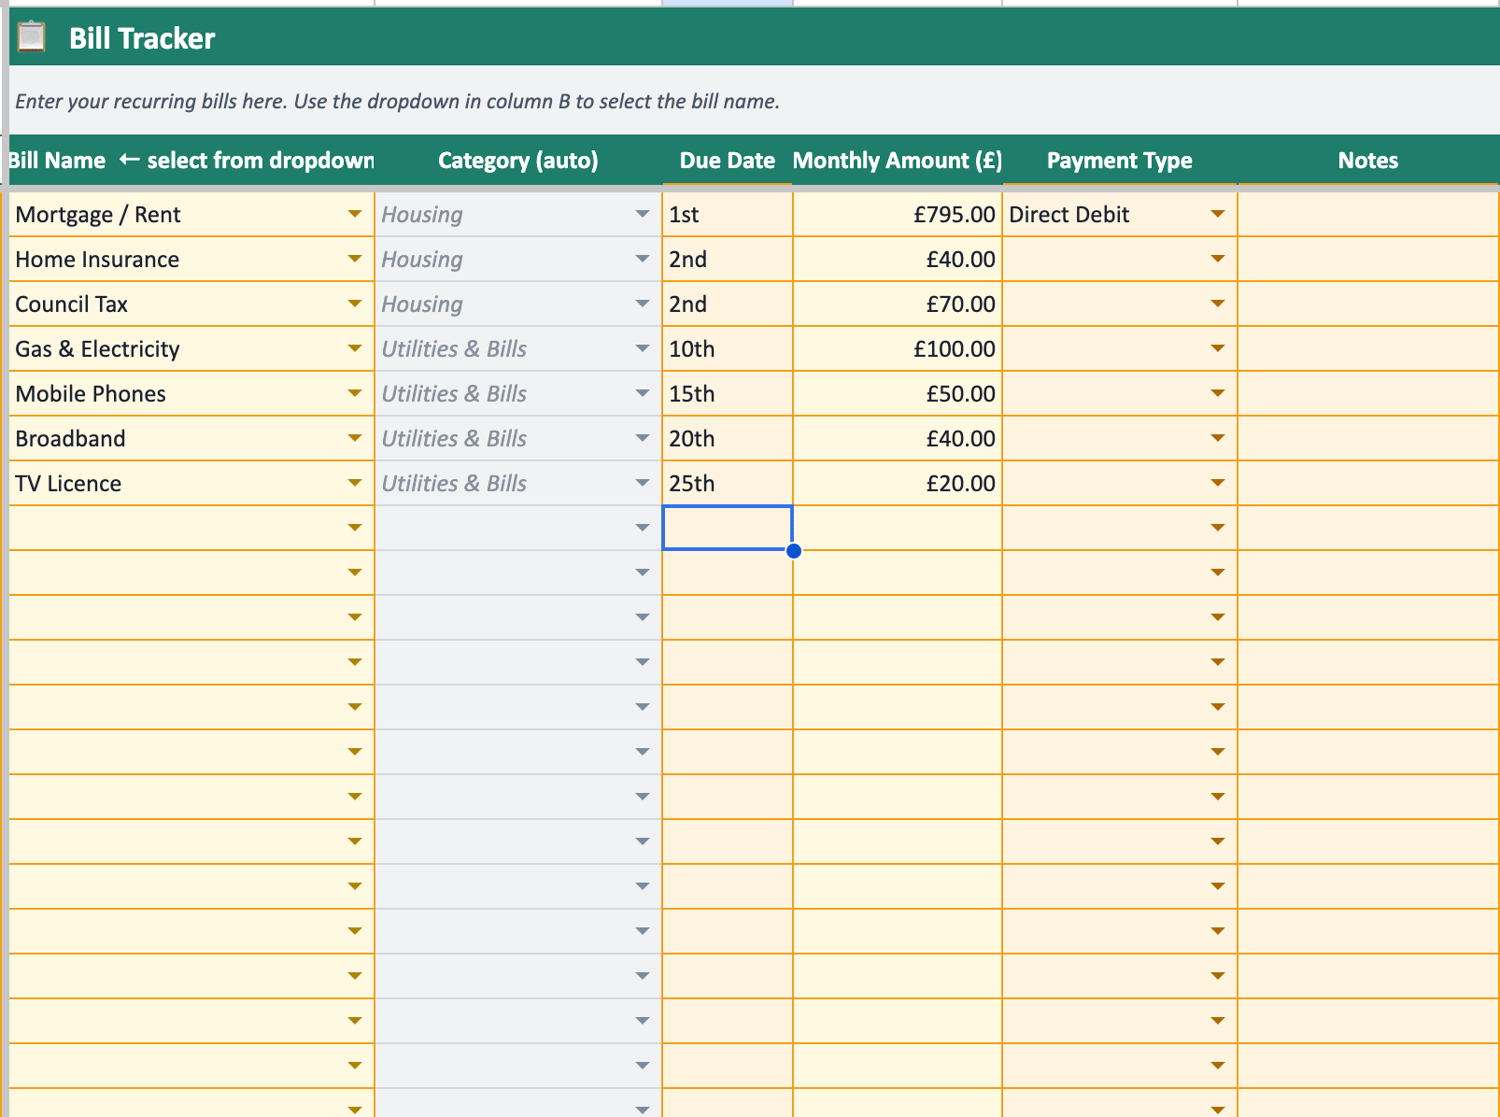
Task: Click the Monthly Amount (£) column header
Action: point(897,160)
